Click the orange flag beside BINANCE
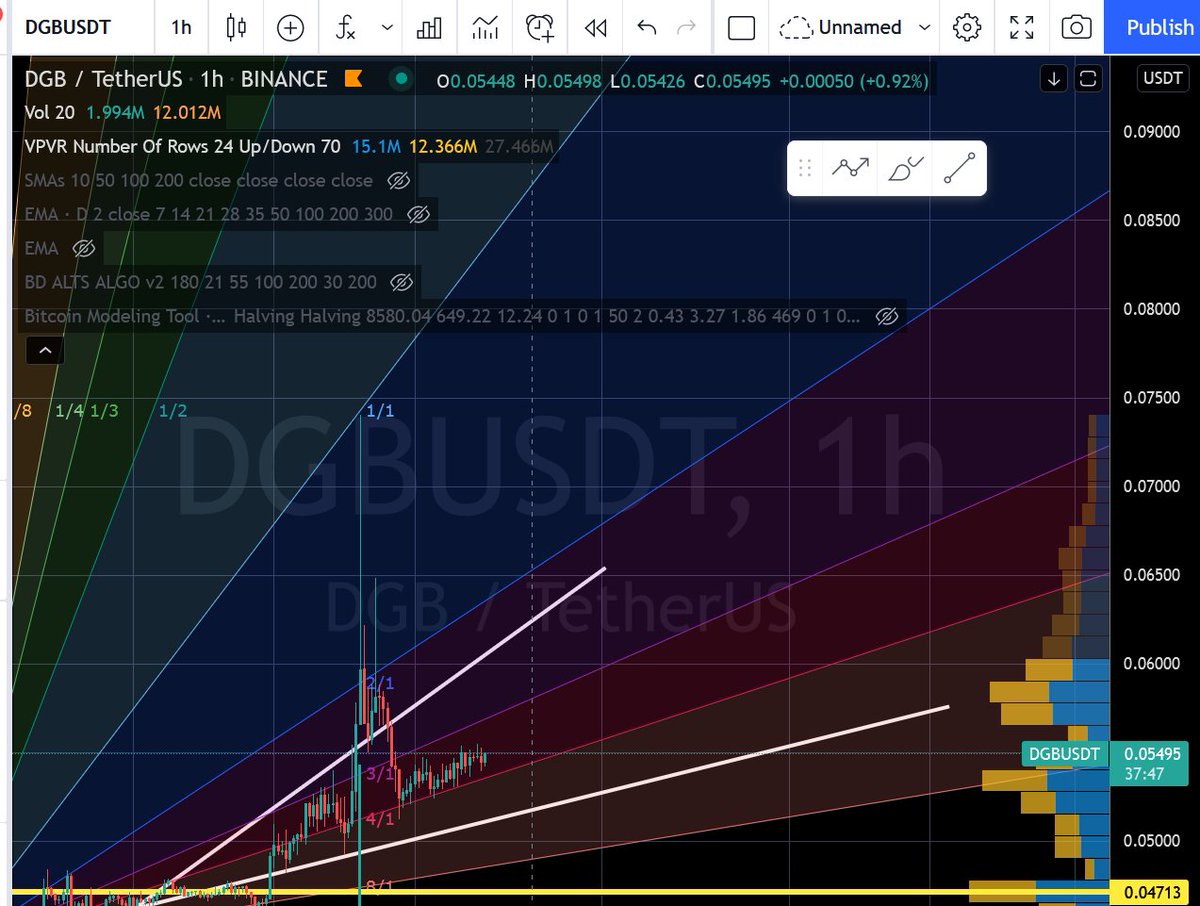This screenshot has height=906, width=1200. pyautogui.click(x=352, y=78)
